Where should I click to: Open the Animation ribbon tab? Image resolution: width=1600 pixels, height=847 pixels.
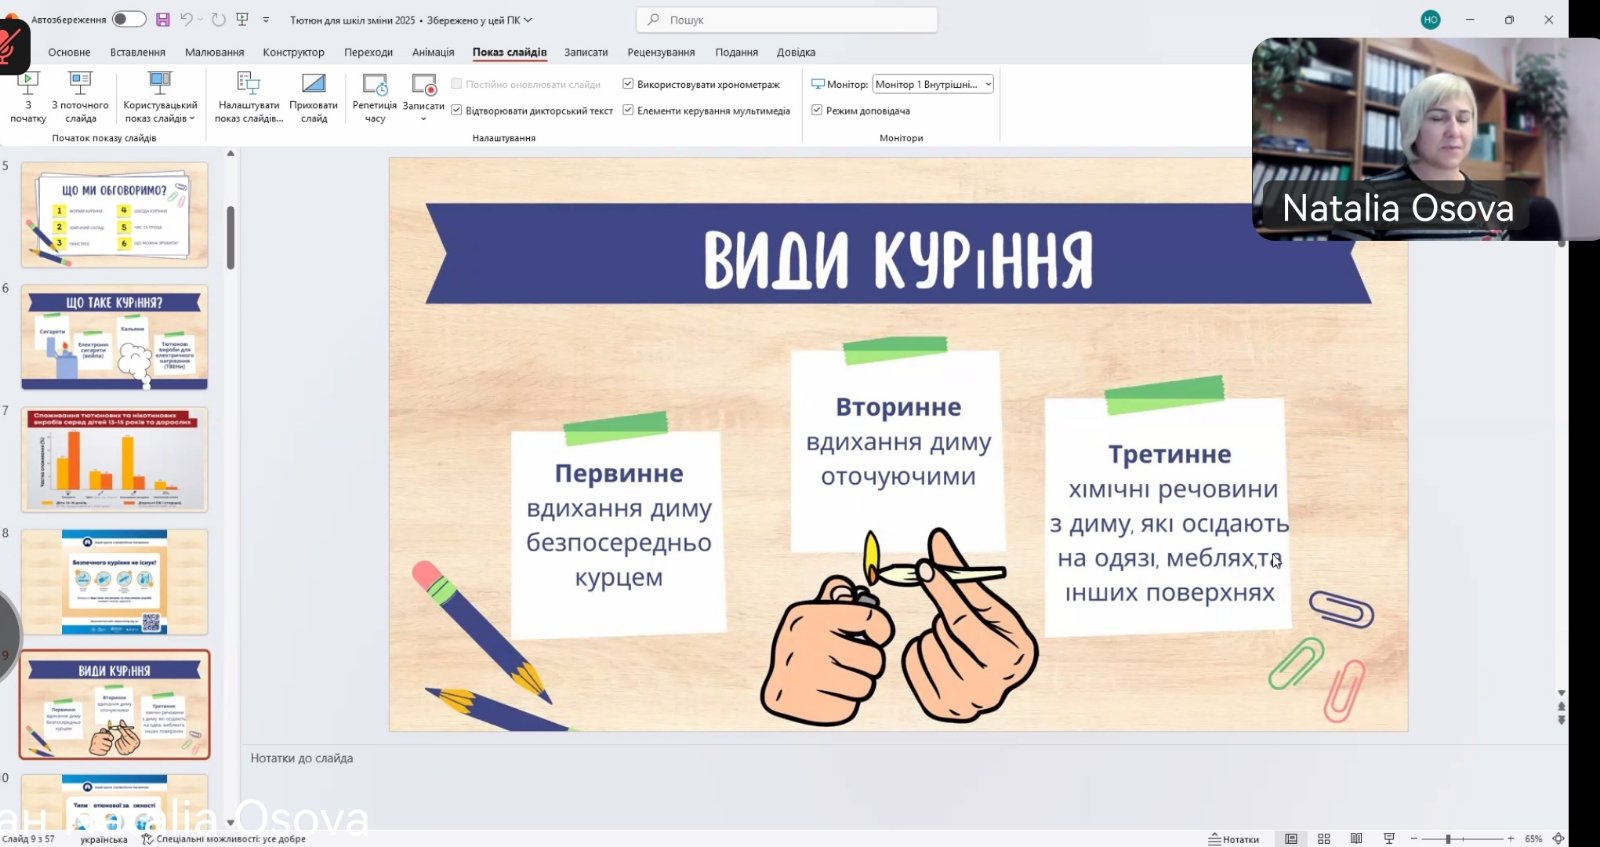coord(433,52)
